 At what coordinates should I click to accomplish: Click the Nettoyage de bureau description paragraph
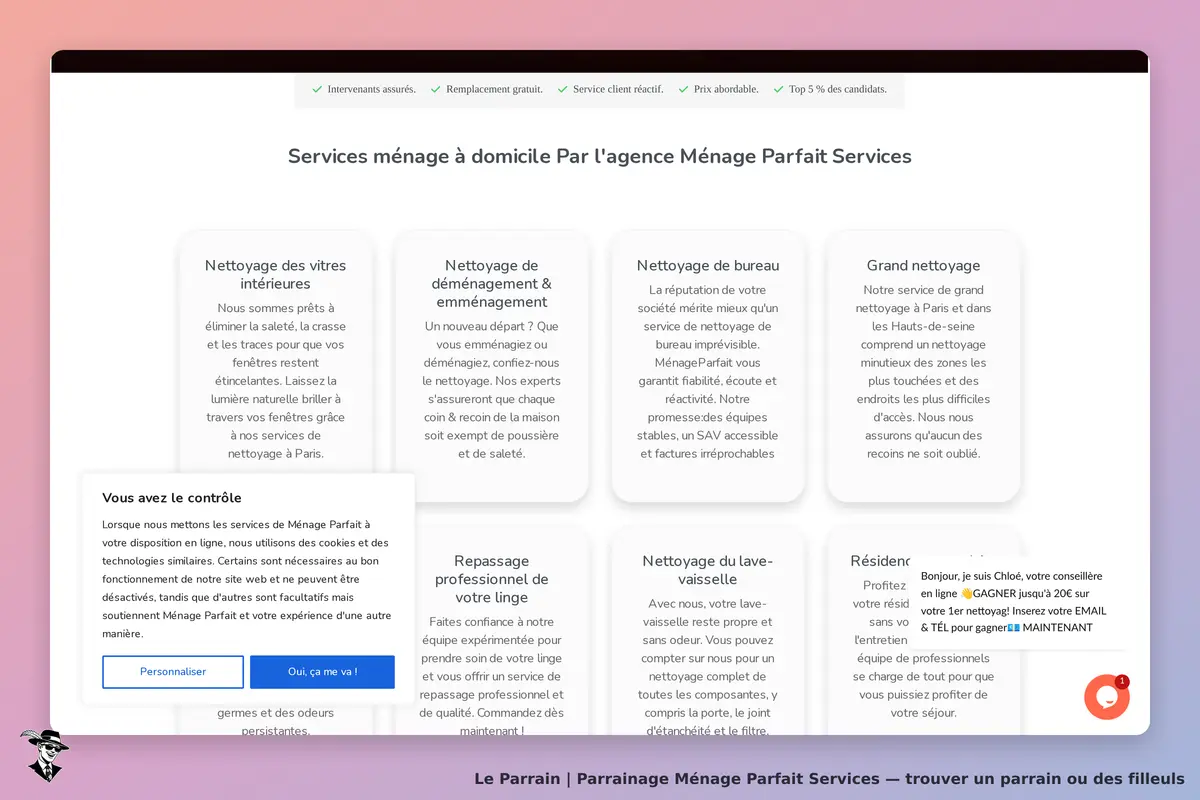(708, 372)
